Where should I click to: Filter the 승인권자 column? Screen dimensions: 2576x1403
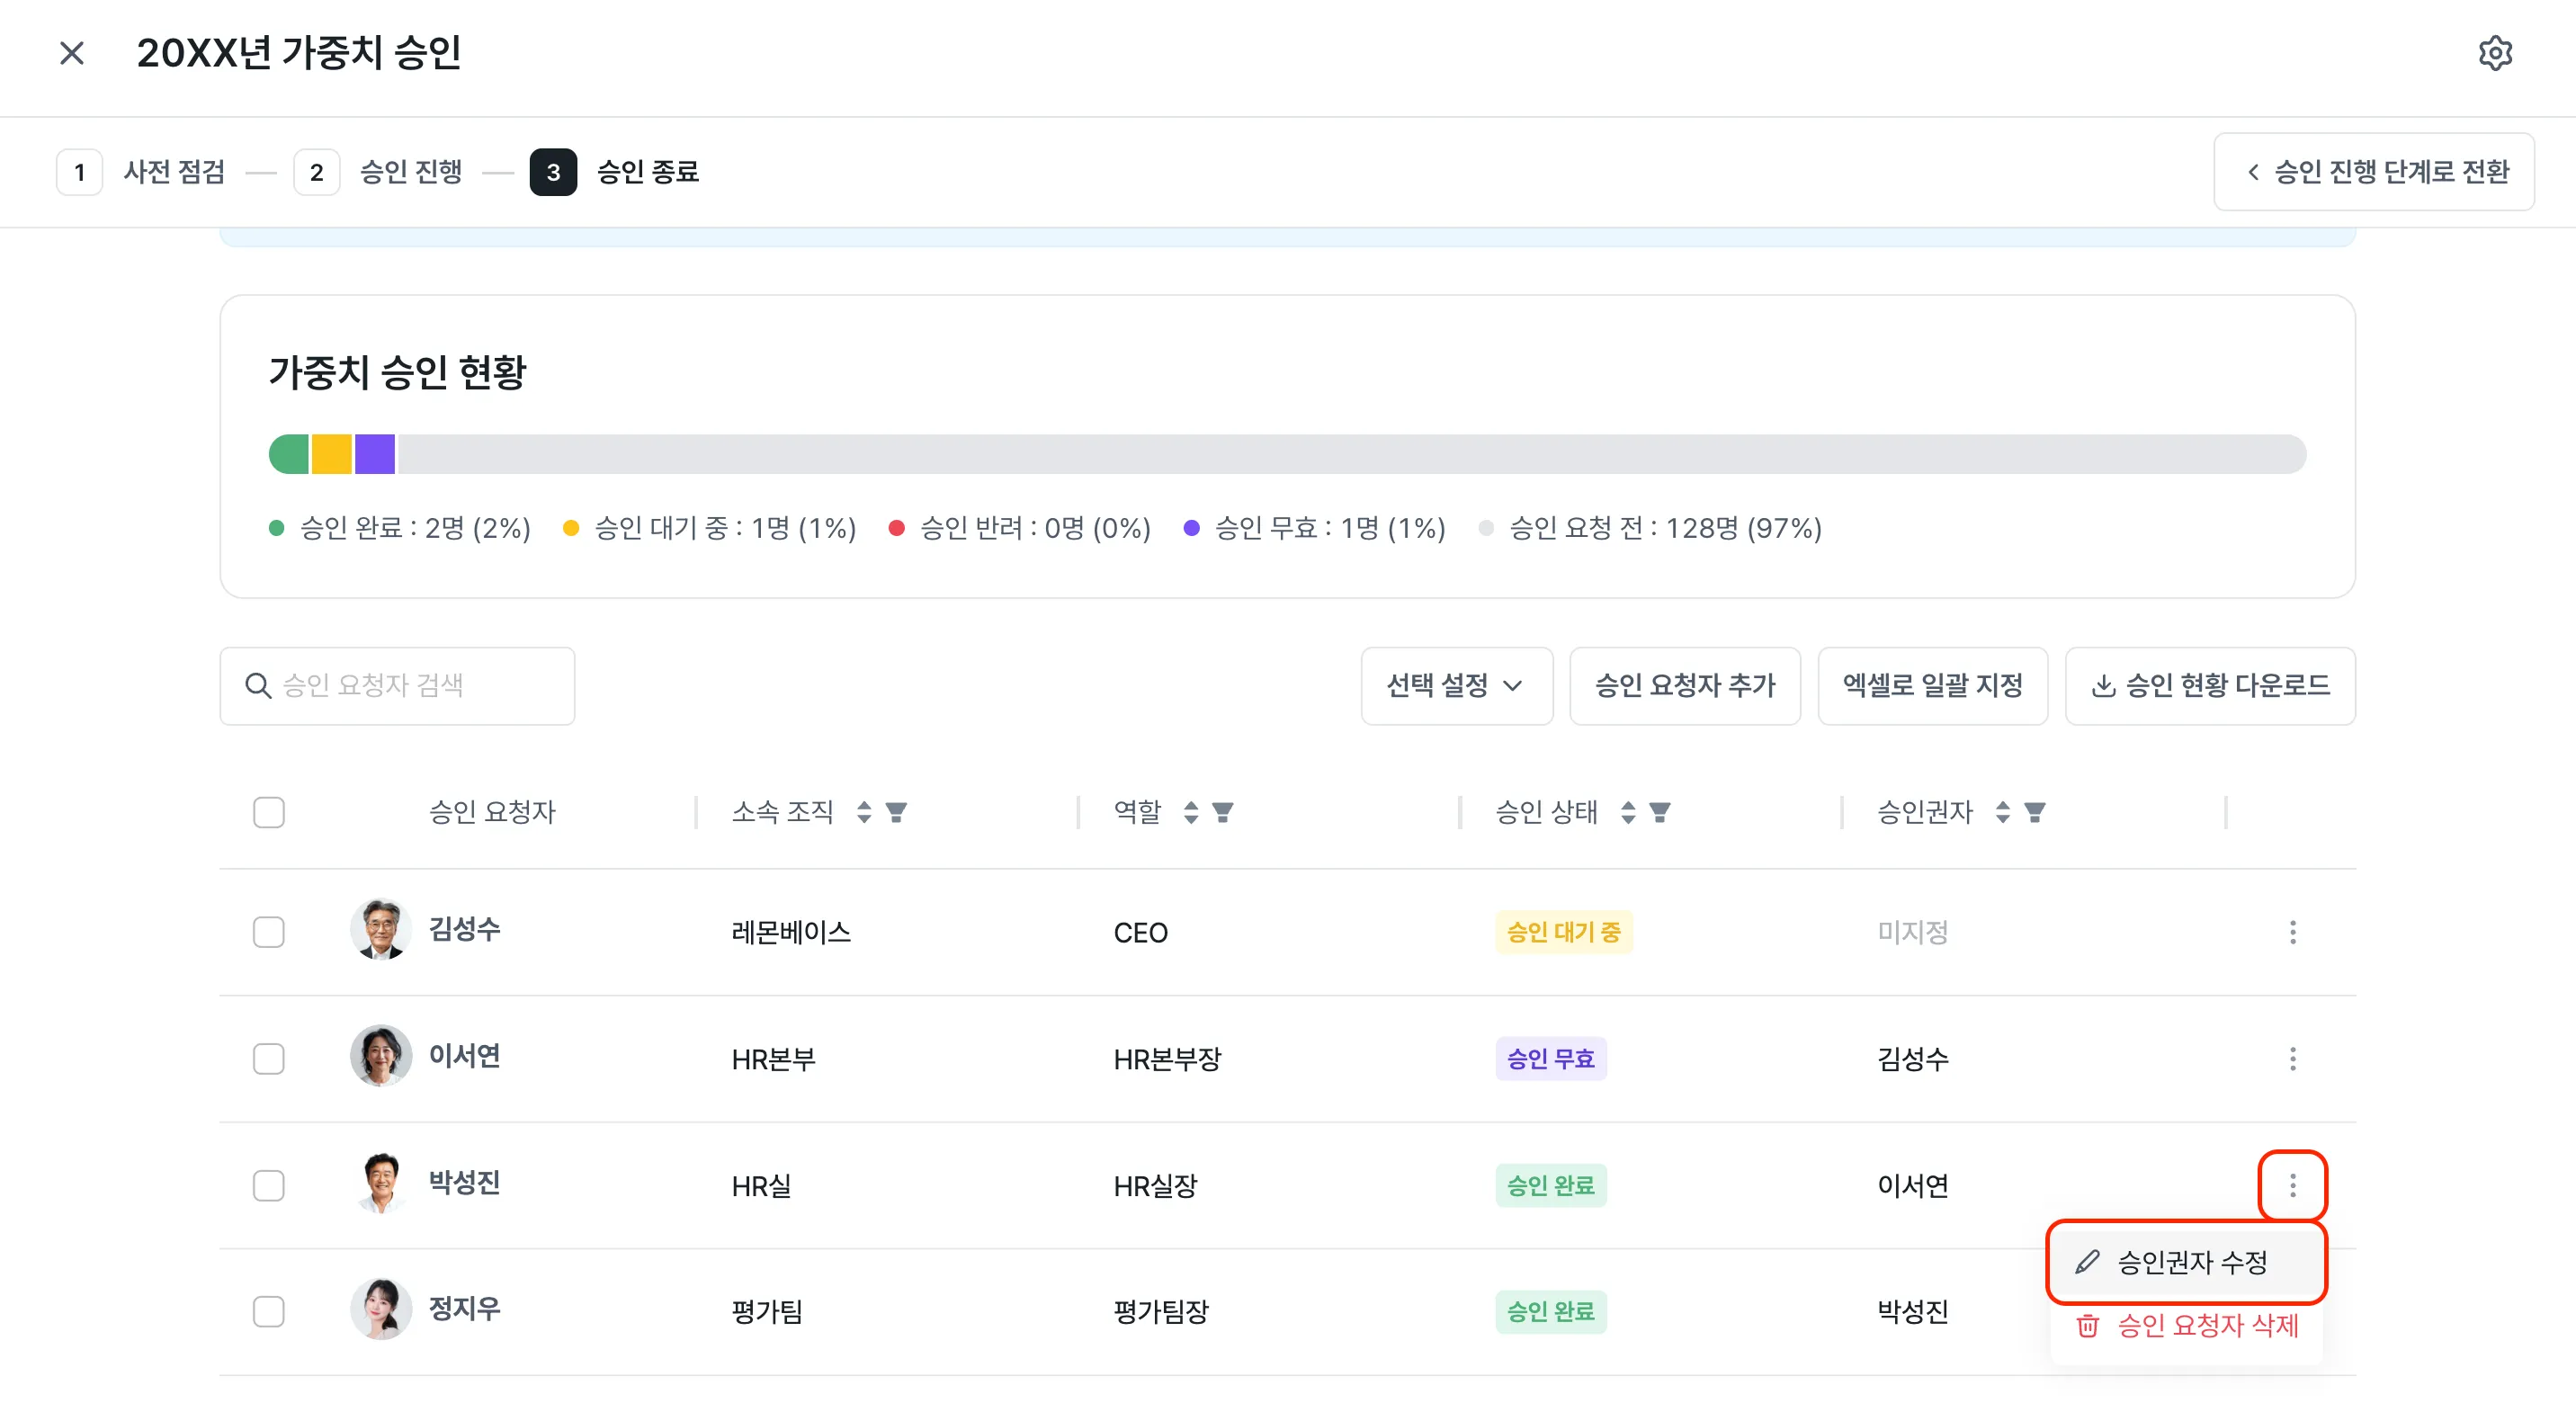(2034, 812)
